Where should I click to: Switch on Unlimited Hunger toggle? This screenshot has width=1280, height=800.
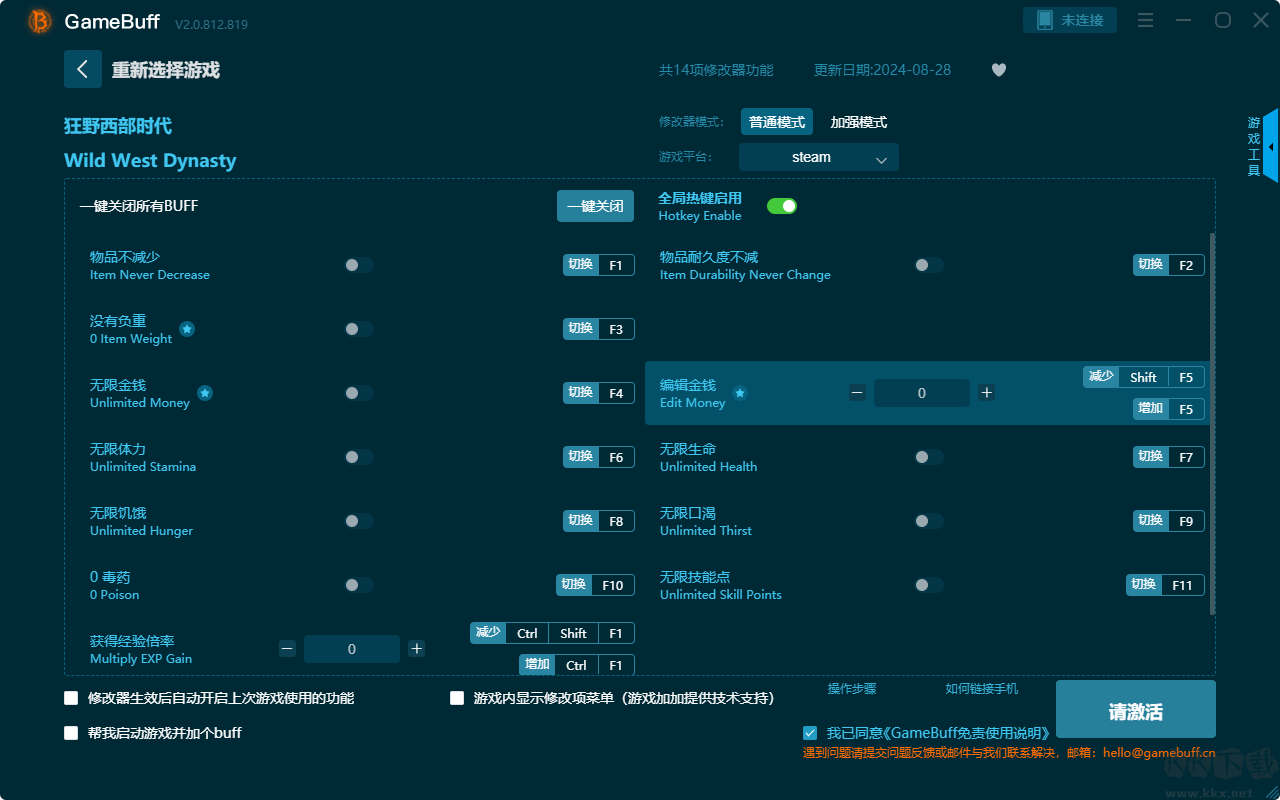[x=359, y=521]
